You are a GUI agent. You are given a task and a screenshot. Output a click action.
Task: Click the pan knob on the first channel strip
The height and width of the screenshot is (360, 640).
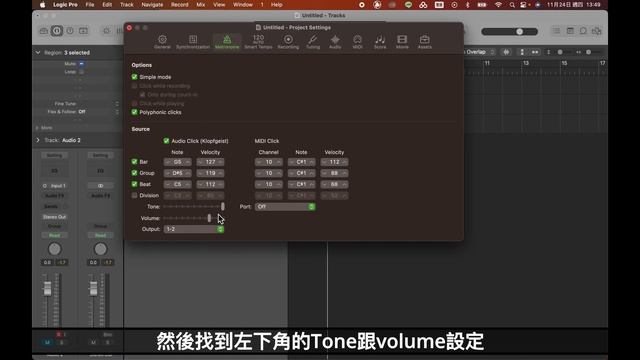click(54, 249)
